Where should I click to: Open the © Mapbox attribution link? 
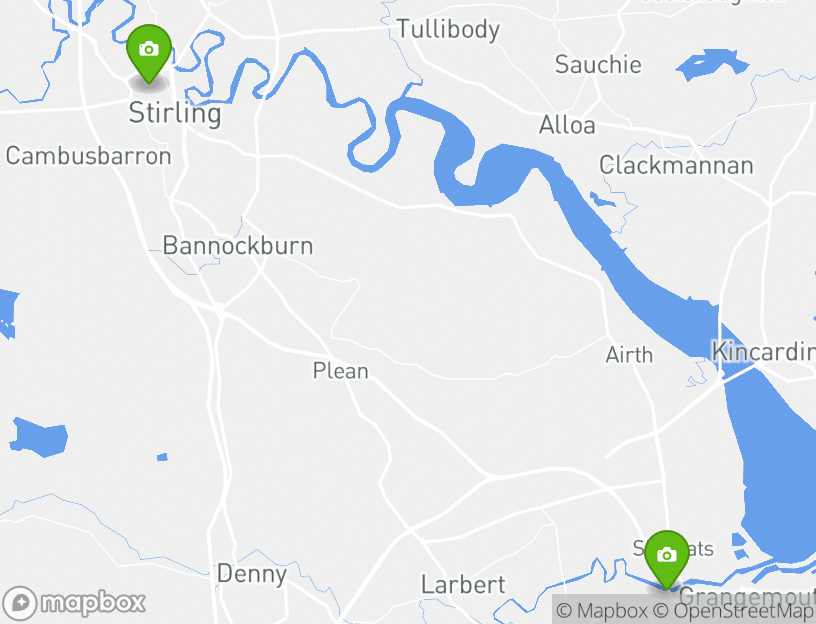(602, 611)
